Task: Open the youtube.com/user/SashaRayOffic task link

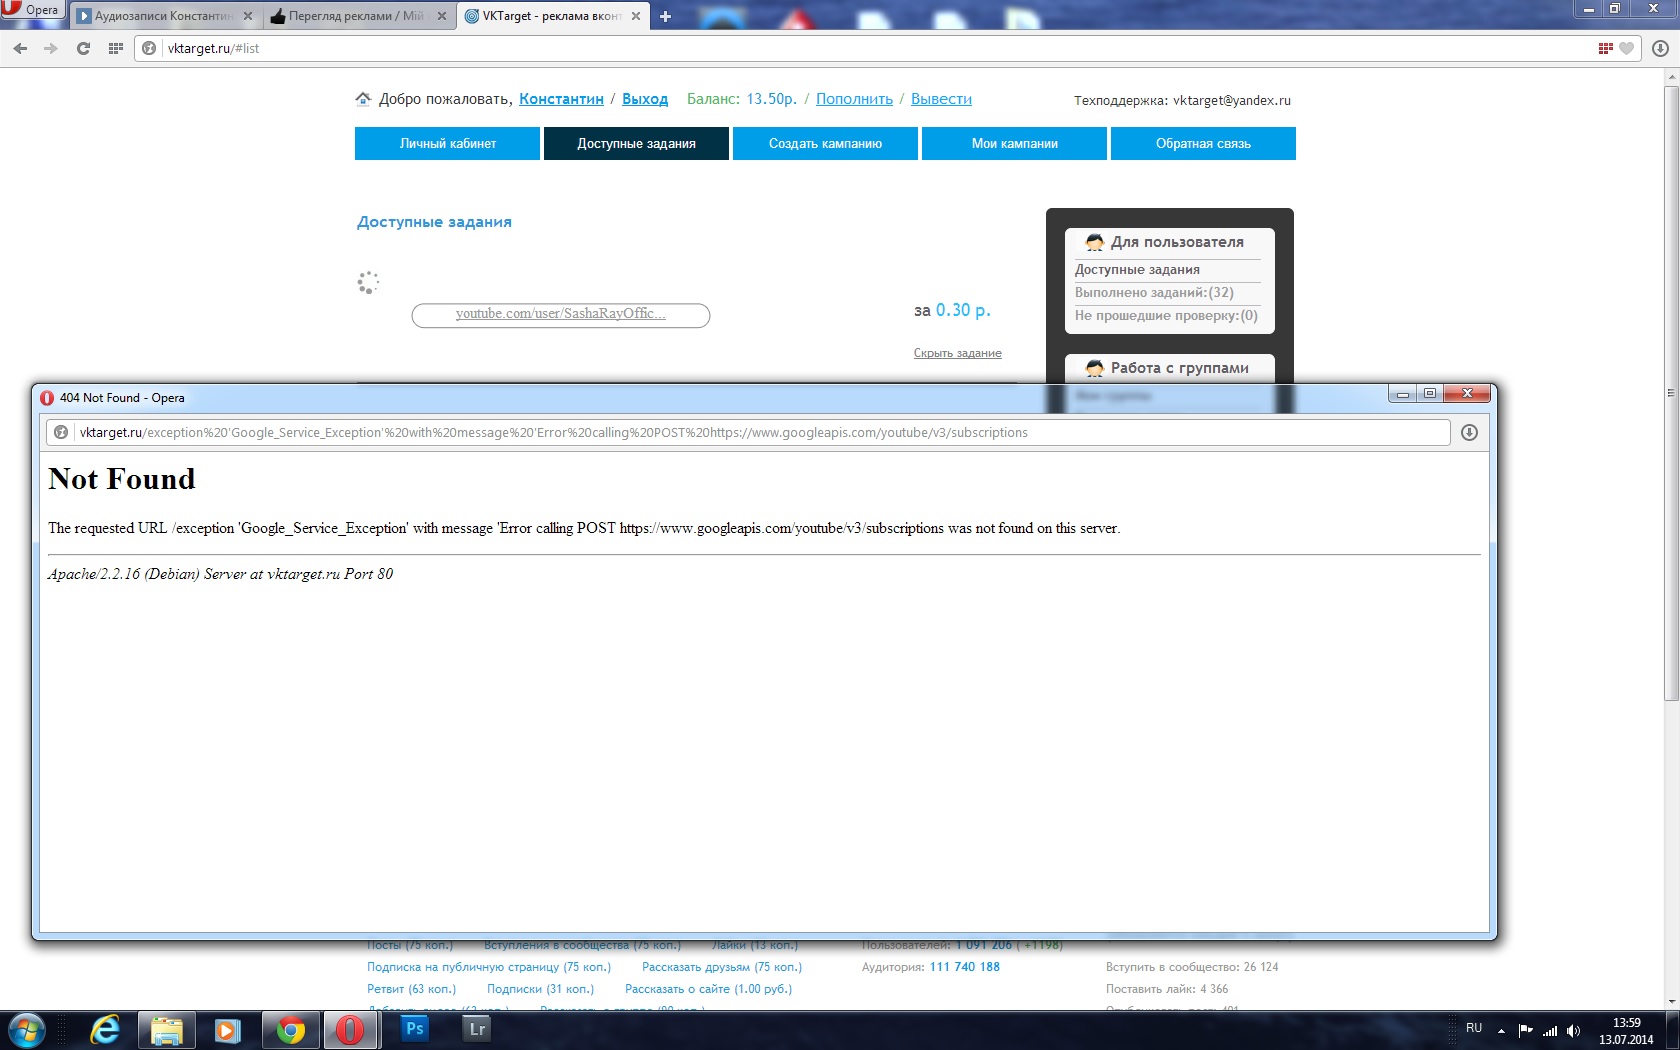Action: tap(561, 314)
